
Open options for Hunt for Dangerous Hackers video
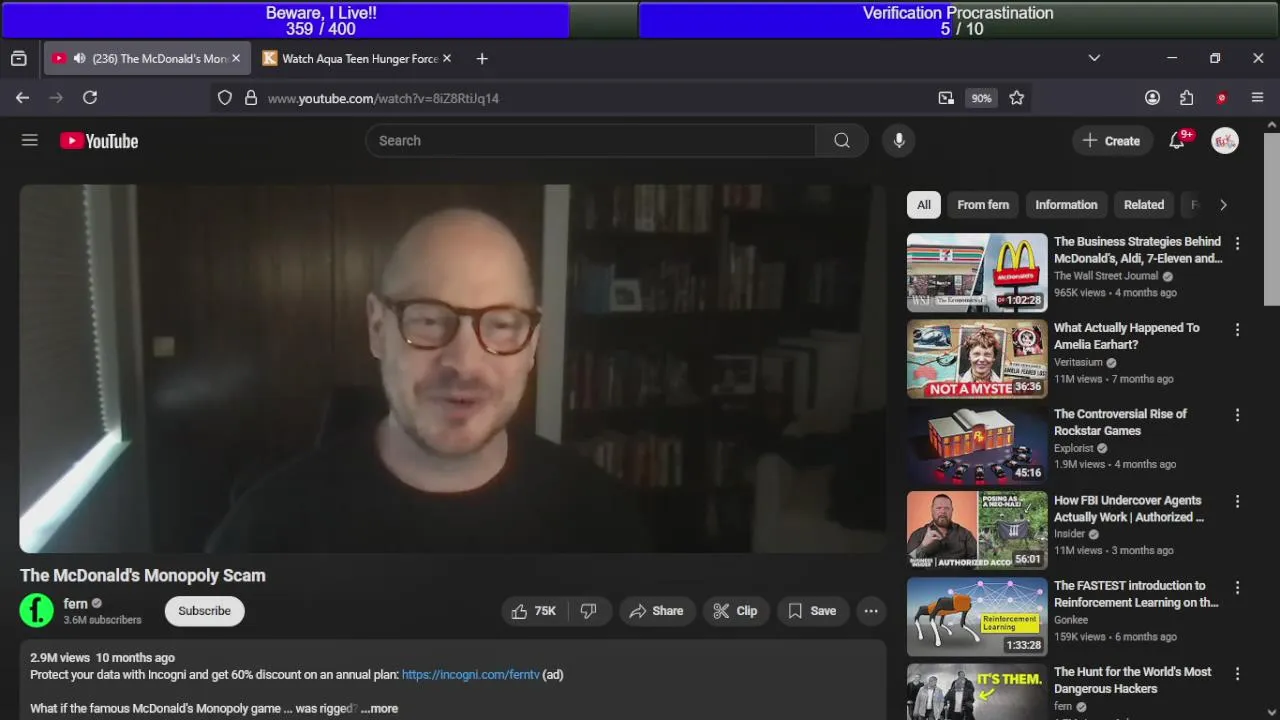tap(1237, 673)
